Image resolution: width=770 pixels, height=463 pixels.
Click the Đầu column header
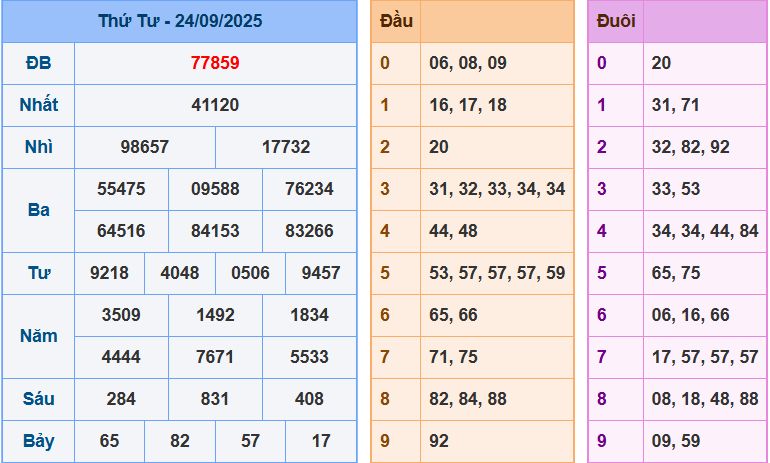click(x=396, y=21)
